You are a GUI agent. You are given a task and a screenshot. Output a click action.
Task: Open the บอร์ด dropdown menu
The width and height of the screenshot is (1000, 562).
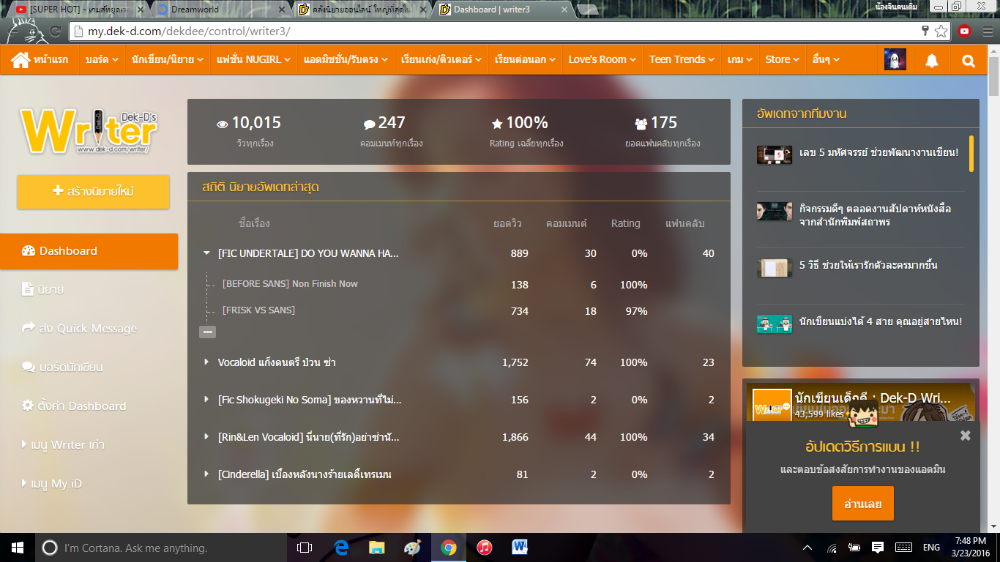coord(102,59)
